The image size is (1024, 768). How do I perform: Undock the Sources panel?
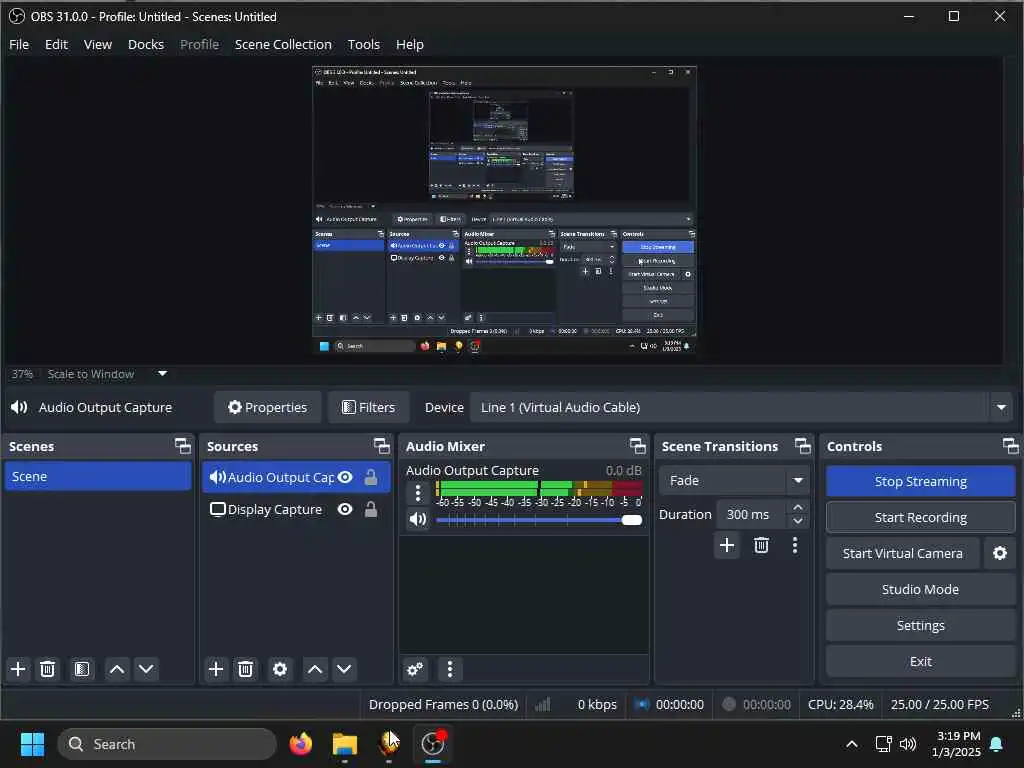(x=381, y=446)
